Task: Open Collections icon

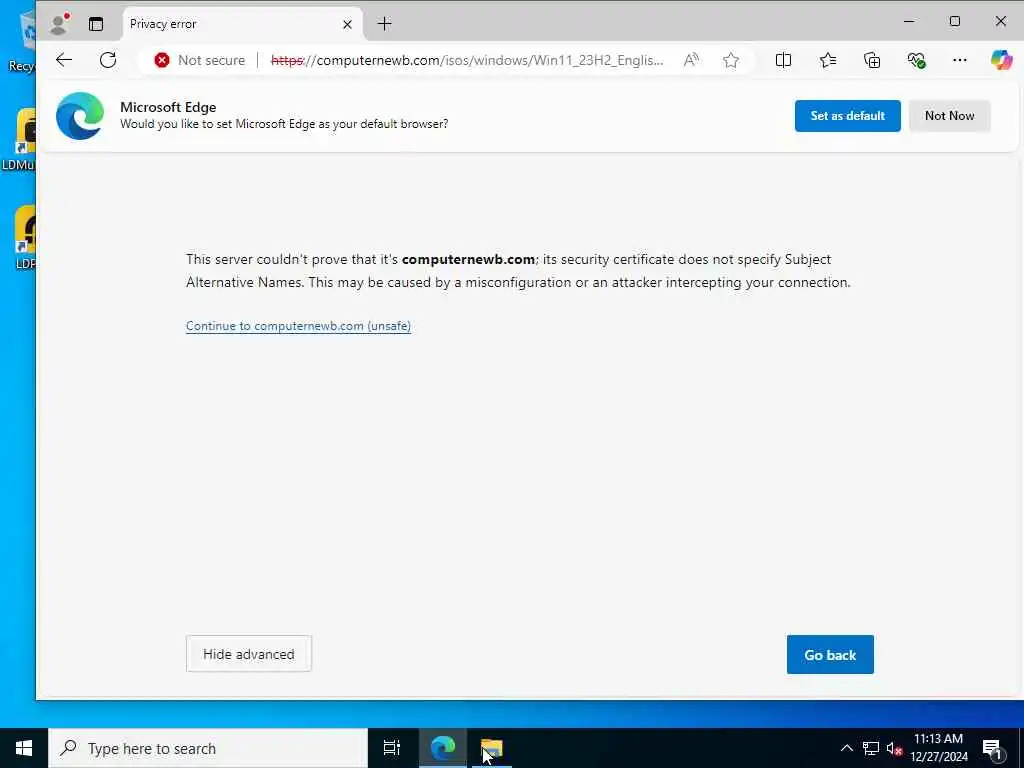Action: (872, 60)
